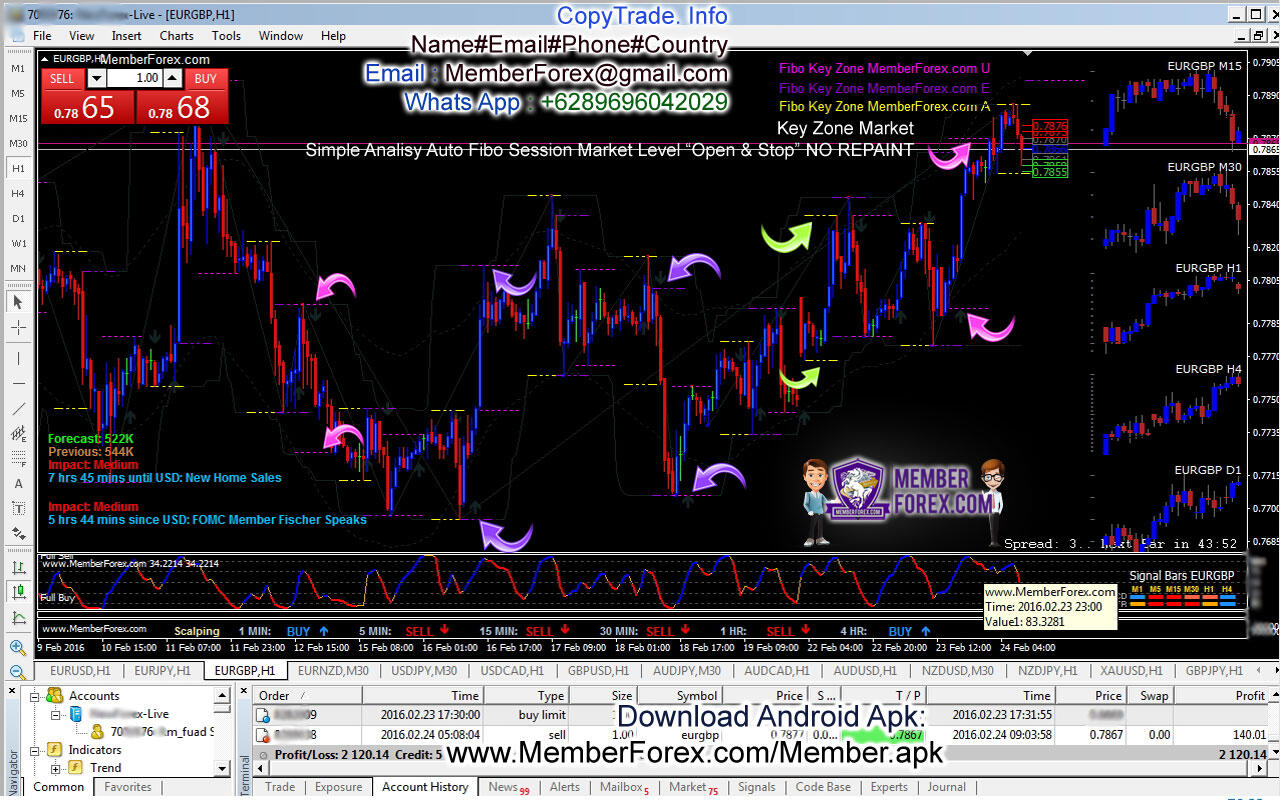Click the sell price 0.78 65 tile

click(86, 107)
